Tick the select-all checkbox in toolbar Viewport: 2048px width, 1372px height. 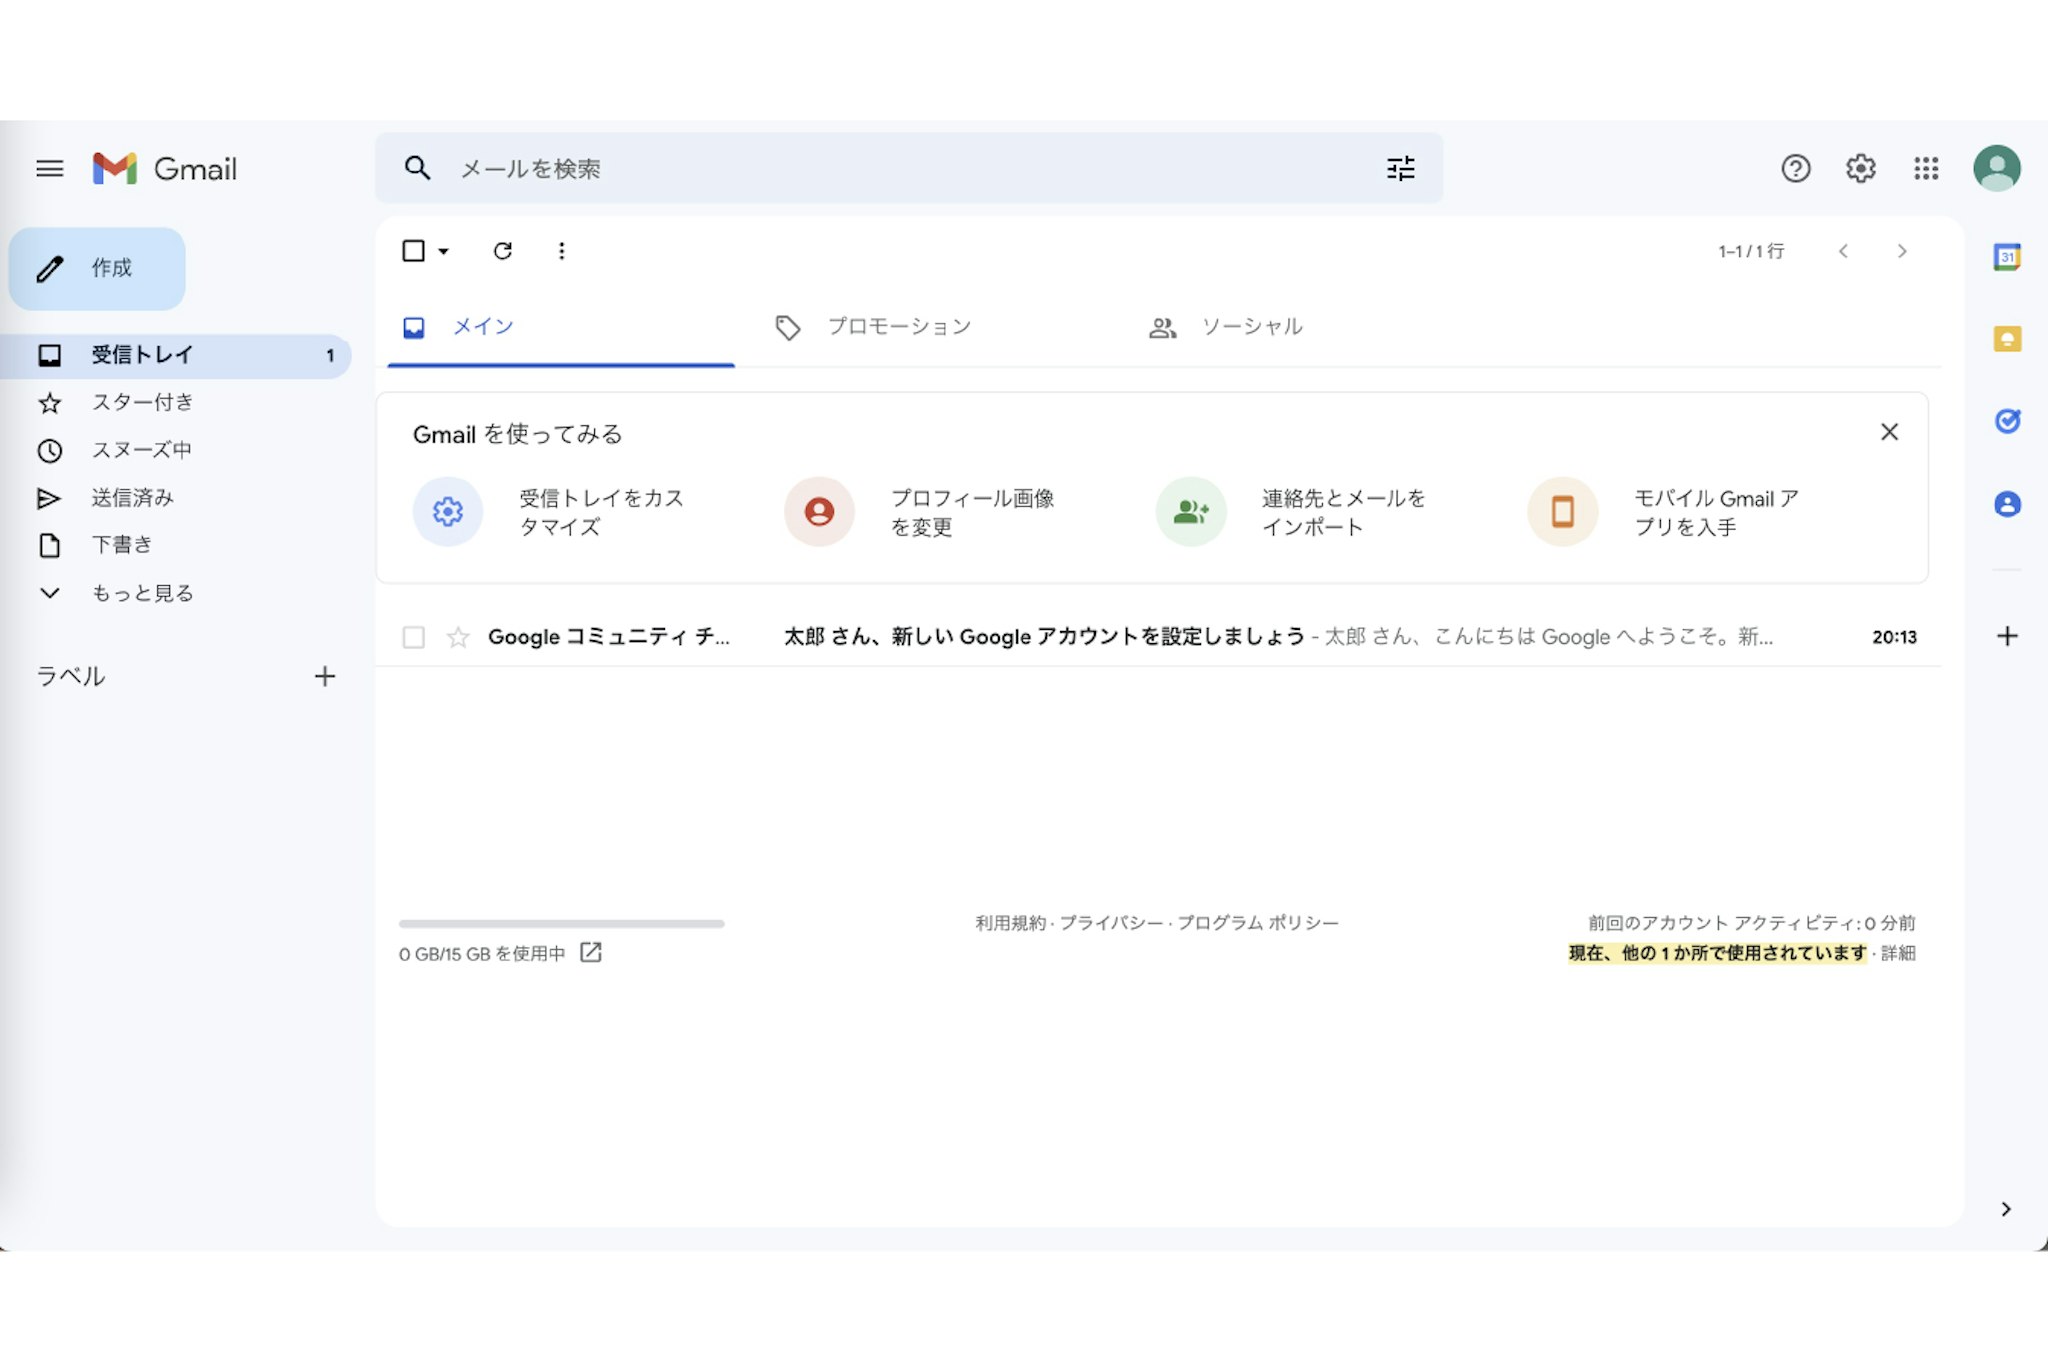tap(413, 251)
